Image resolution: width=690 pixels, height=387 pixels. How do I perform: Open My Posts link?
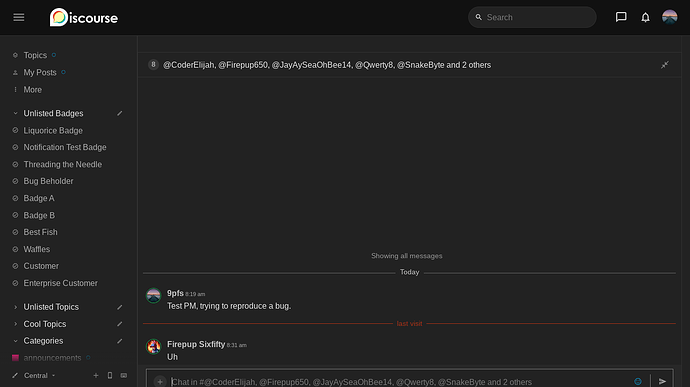pyautogui.click(x=40, y=72)
